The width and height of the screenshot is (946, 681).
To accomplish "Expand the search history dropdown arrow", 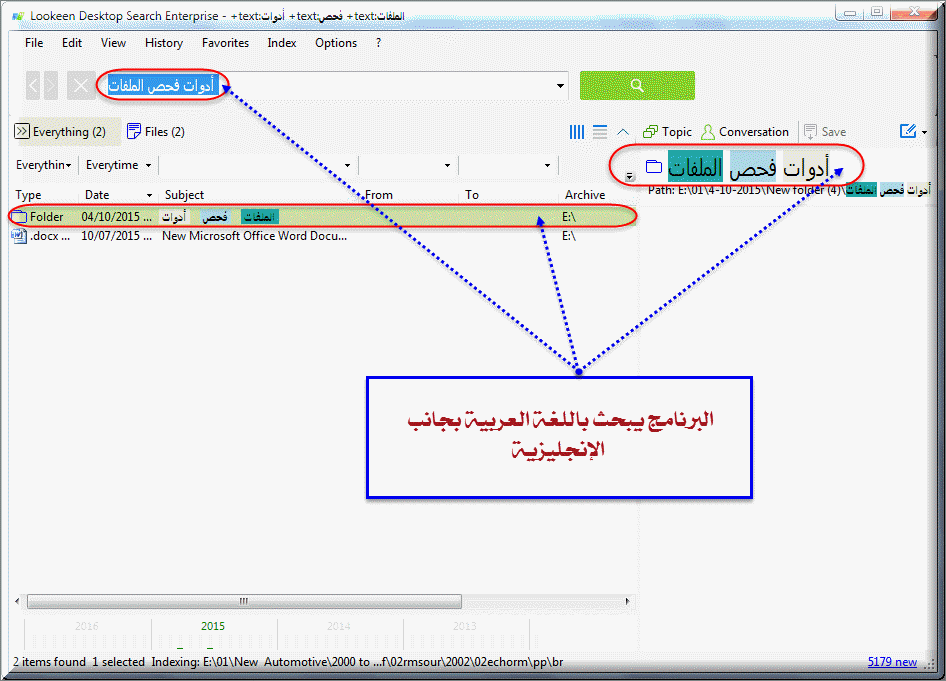I will (x=560, y=86).
